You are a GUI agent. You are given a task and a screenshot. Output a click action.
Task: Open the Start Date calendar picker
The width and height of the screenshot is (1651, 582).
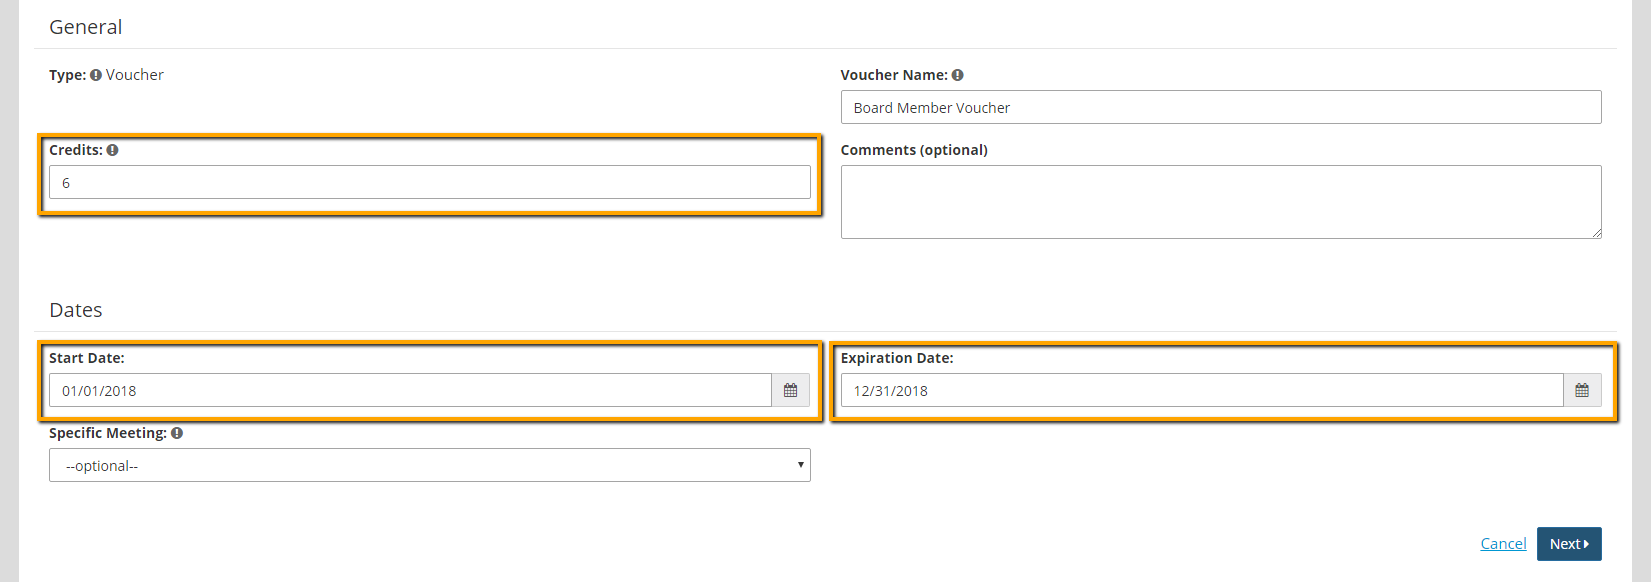point(790,390)
